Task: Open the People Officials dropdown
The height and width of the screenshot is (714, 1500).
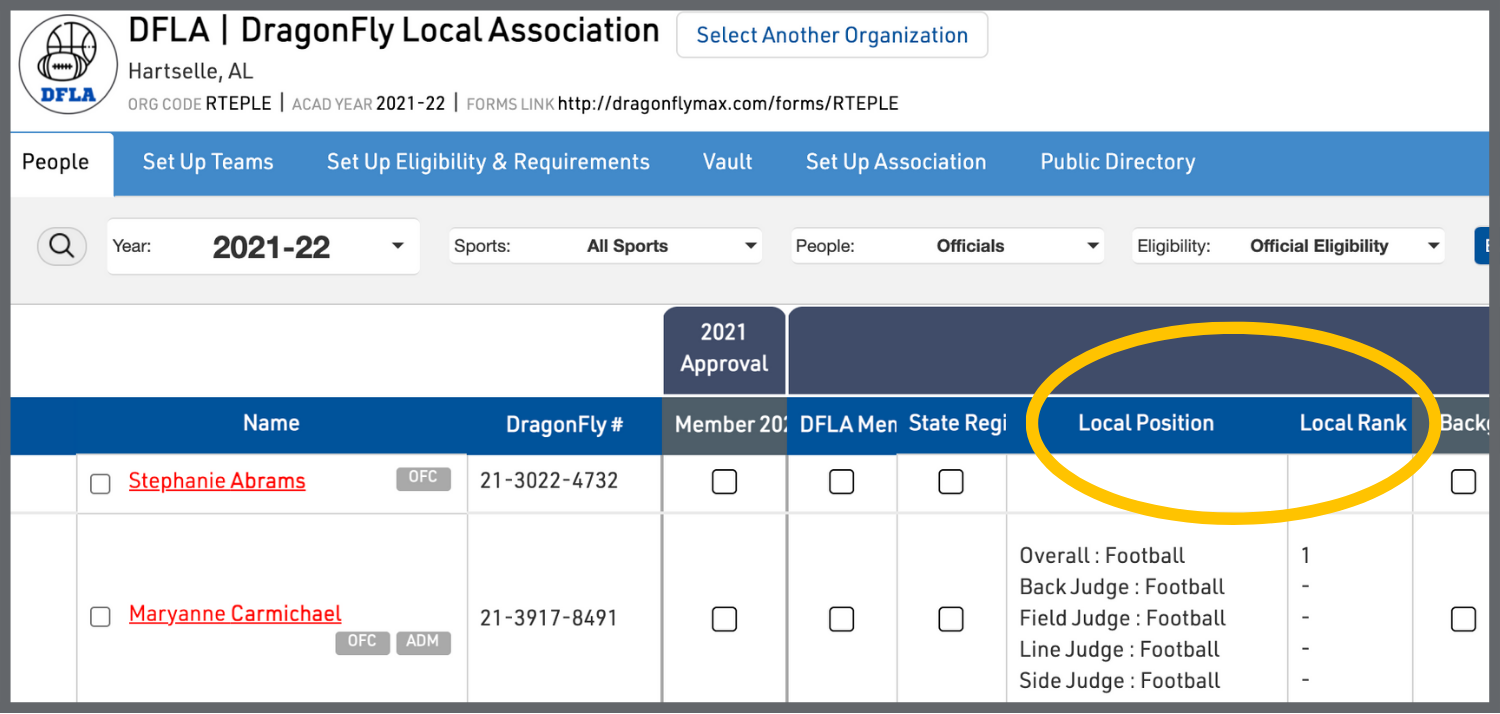Action: coord(947,246)
